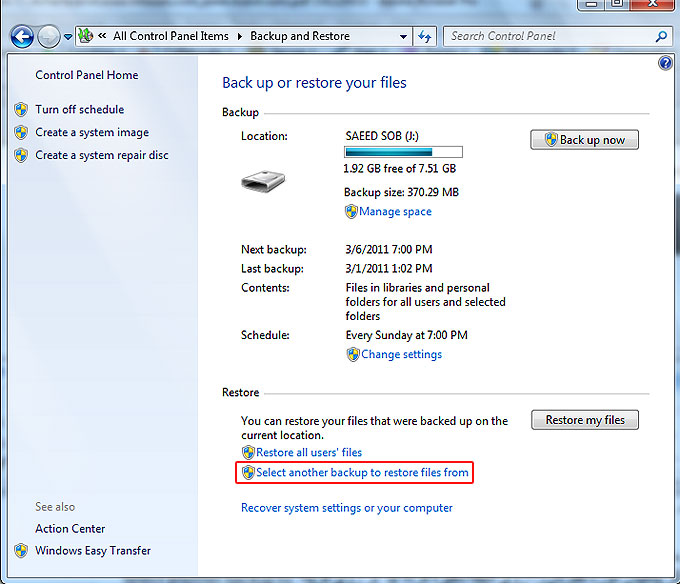Click the Back up or restore your files heading
The image size is (680, 584).
(314, 82)
